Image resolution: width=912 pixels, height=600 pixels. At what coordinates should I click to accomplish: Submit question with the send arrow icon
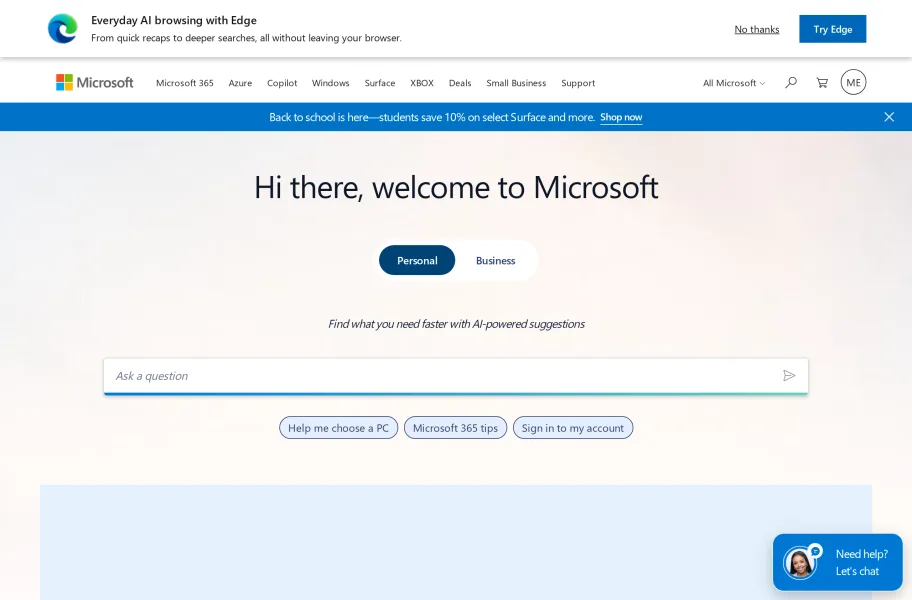click(x=789, y=376)
